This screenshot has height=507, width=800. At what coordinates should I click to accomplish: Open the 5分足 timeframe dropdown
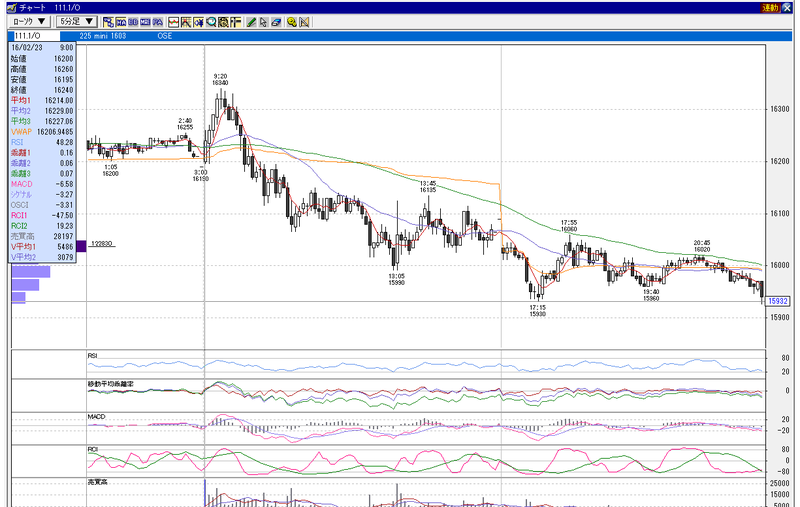pyautogui.click(x=76, y=21)
